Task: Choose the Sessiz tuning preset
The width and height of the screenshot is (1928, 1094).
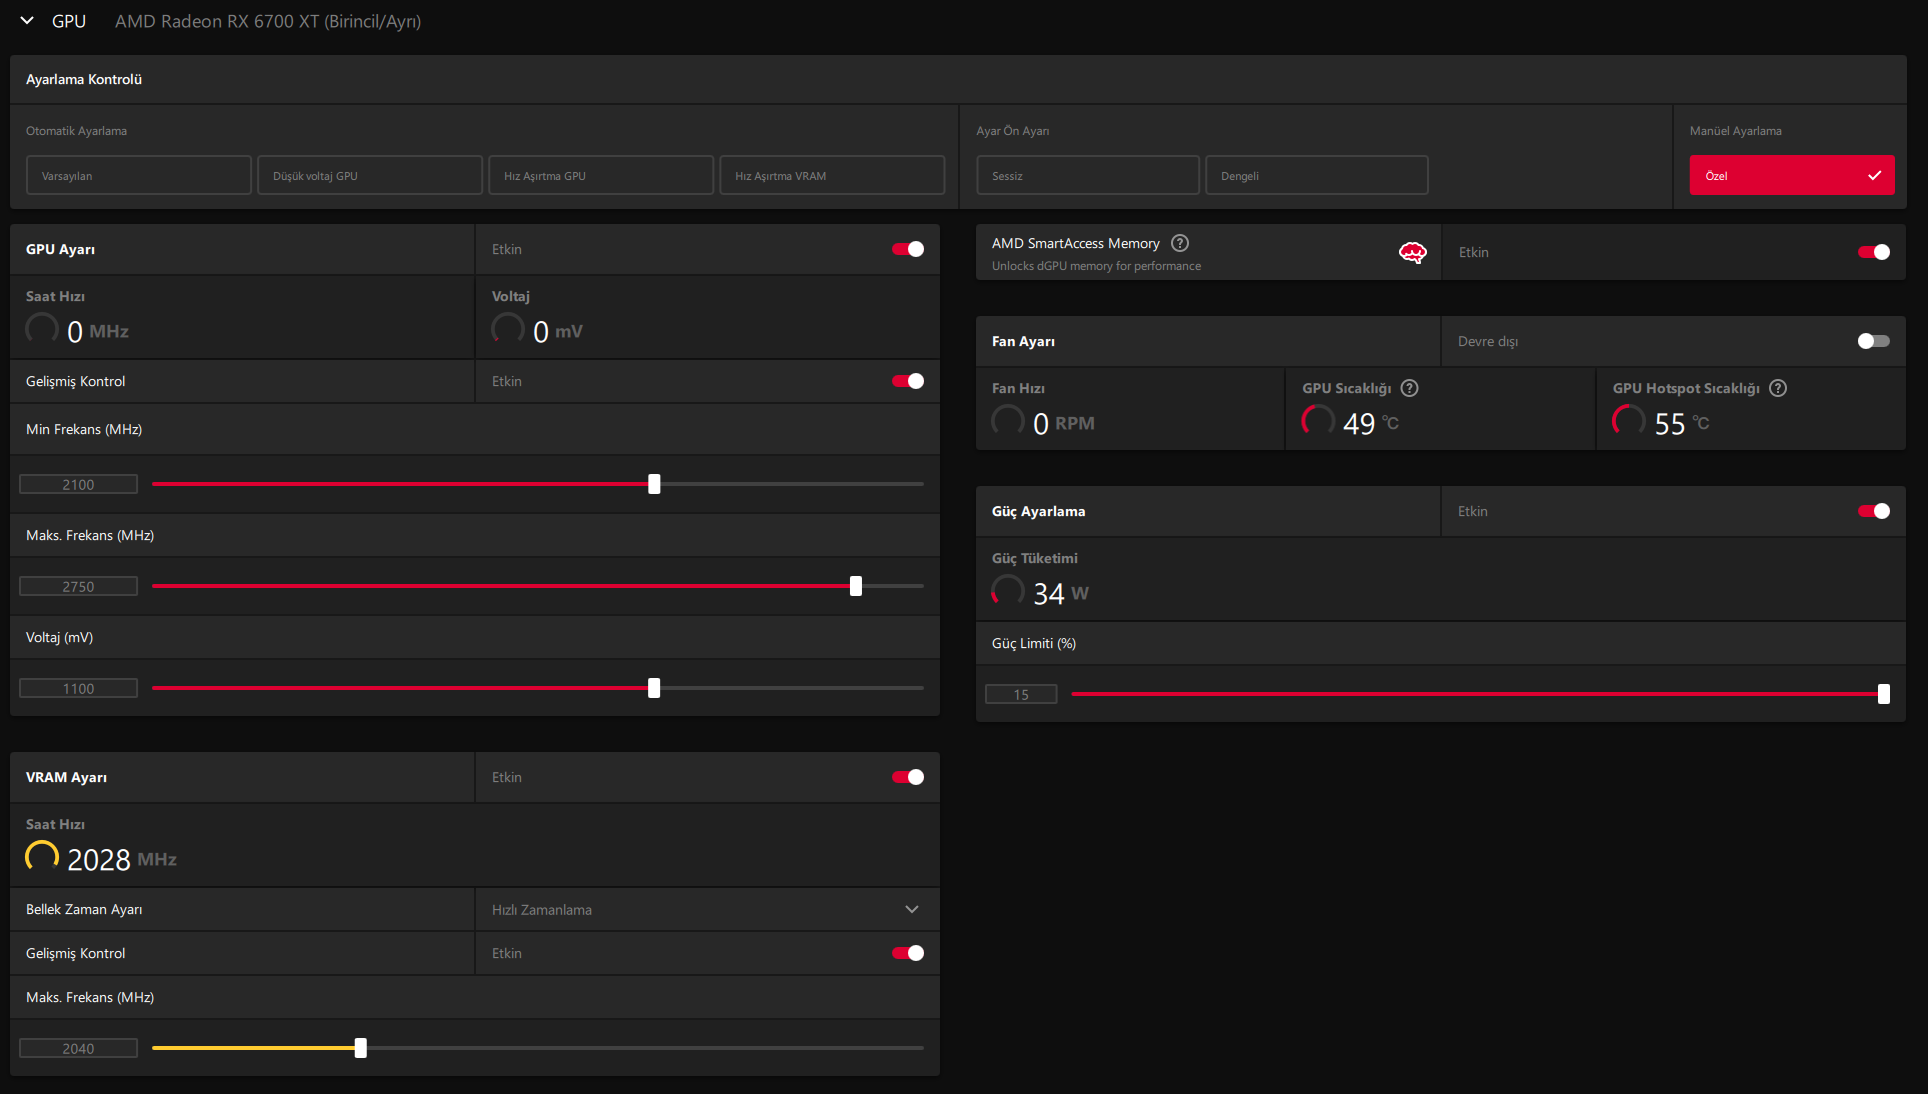Action: tap(1088, 175)
